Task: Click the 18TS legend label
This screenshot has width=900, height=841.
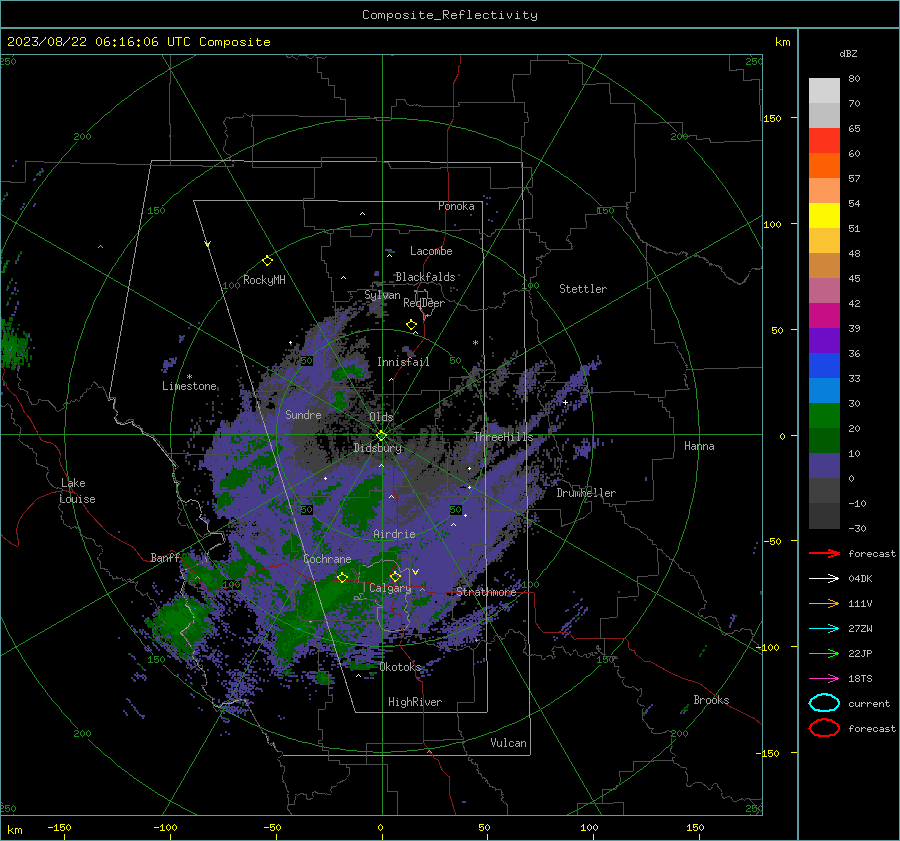Action: pos(860,678)
